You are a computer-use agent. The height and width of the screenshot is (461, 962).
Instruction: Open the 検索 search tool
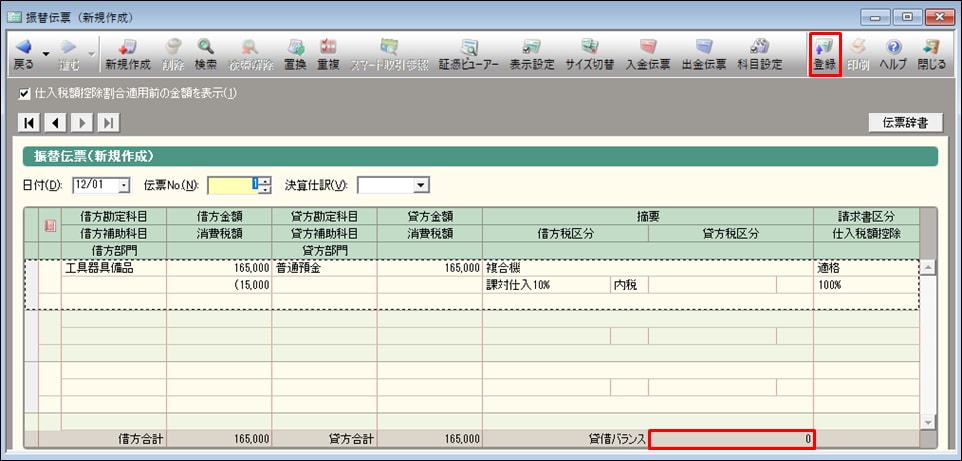(206, 54)
